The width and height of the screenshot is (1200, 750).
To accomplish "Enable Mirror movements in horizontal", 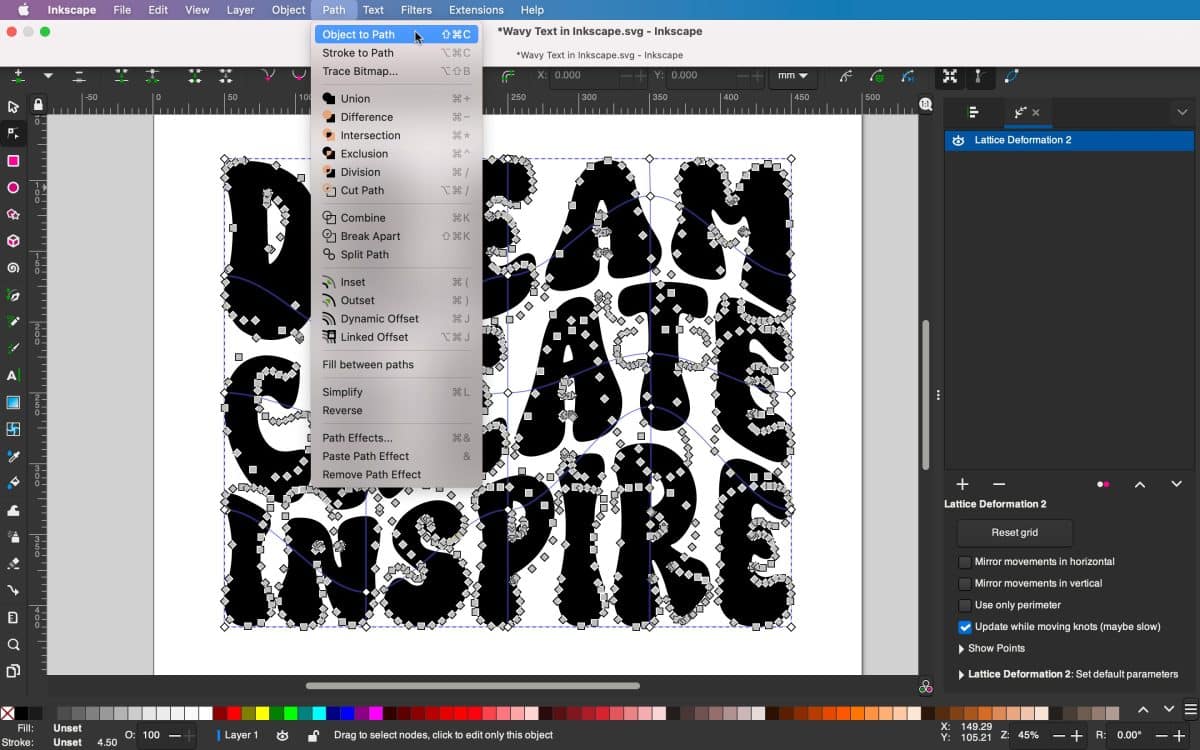I will click(x=965, y=562).
